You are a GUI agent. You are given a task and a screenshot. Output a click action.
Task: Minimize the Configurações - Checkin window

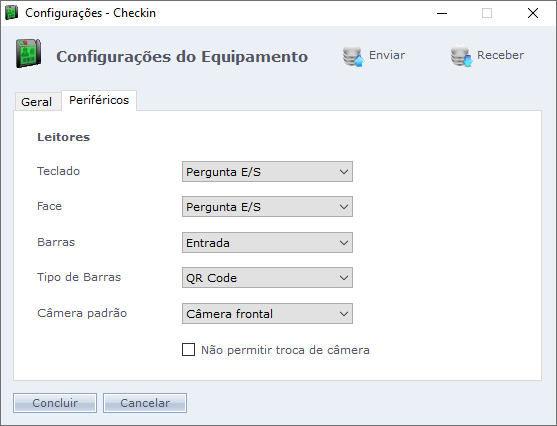click(x=442, y=13)
